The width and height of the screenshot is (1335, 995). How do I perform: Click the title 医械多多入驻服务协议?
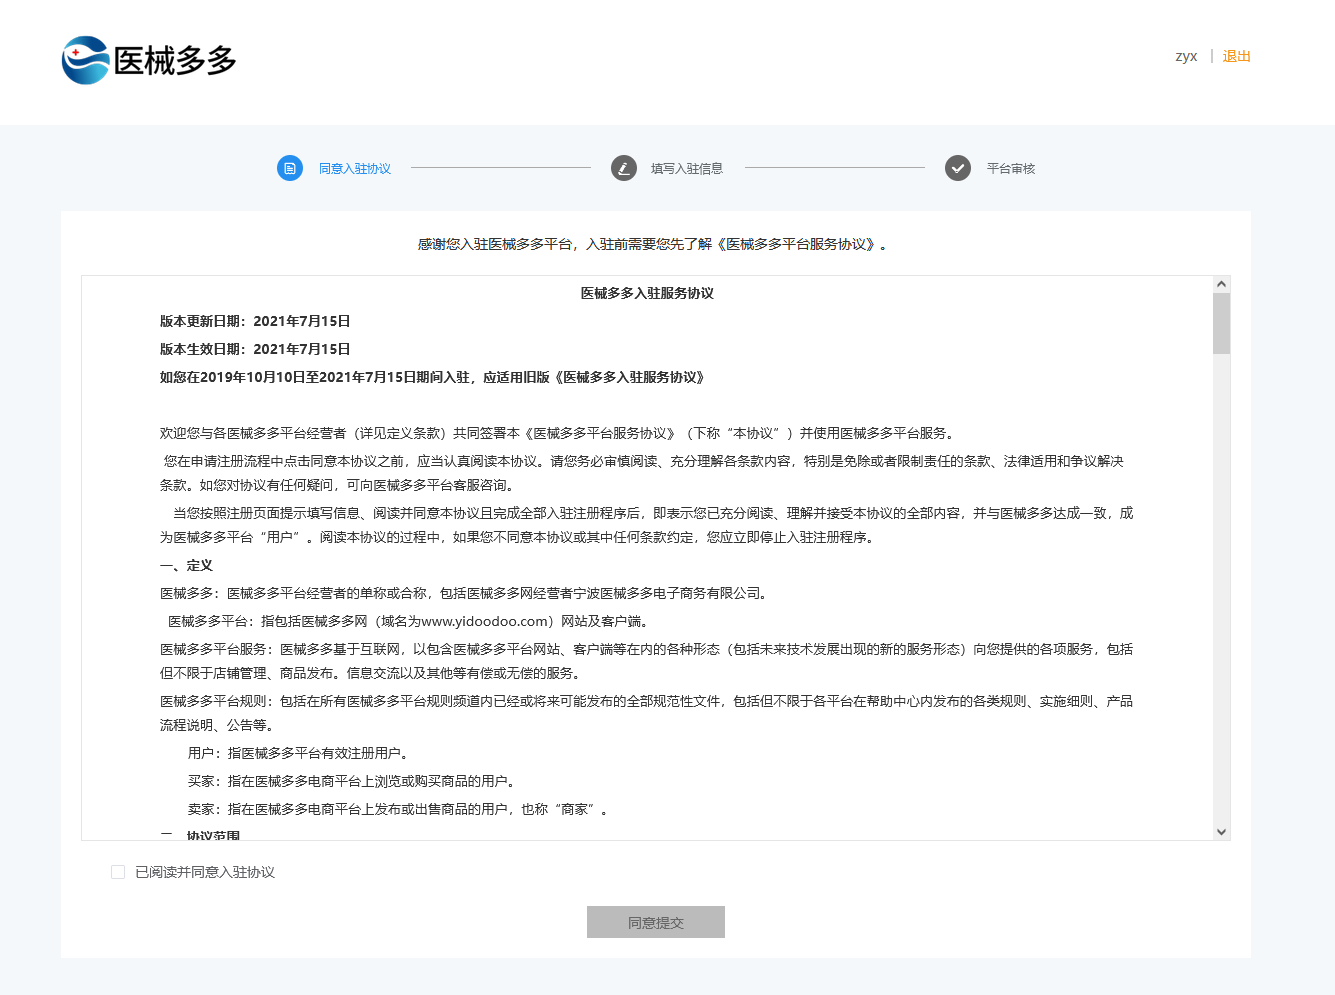647,293
